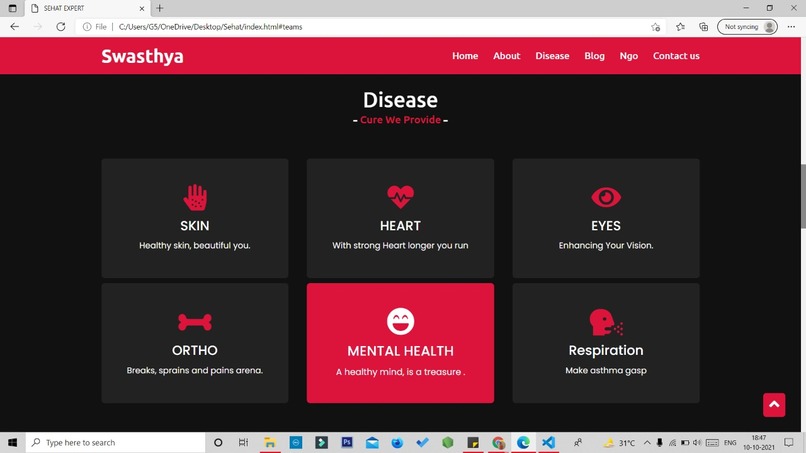The width and height of the screenshot is (806, 453).
Task: Click the 'Cure We Provide' subtitle
Action: 400,120
